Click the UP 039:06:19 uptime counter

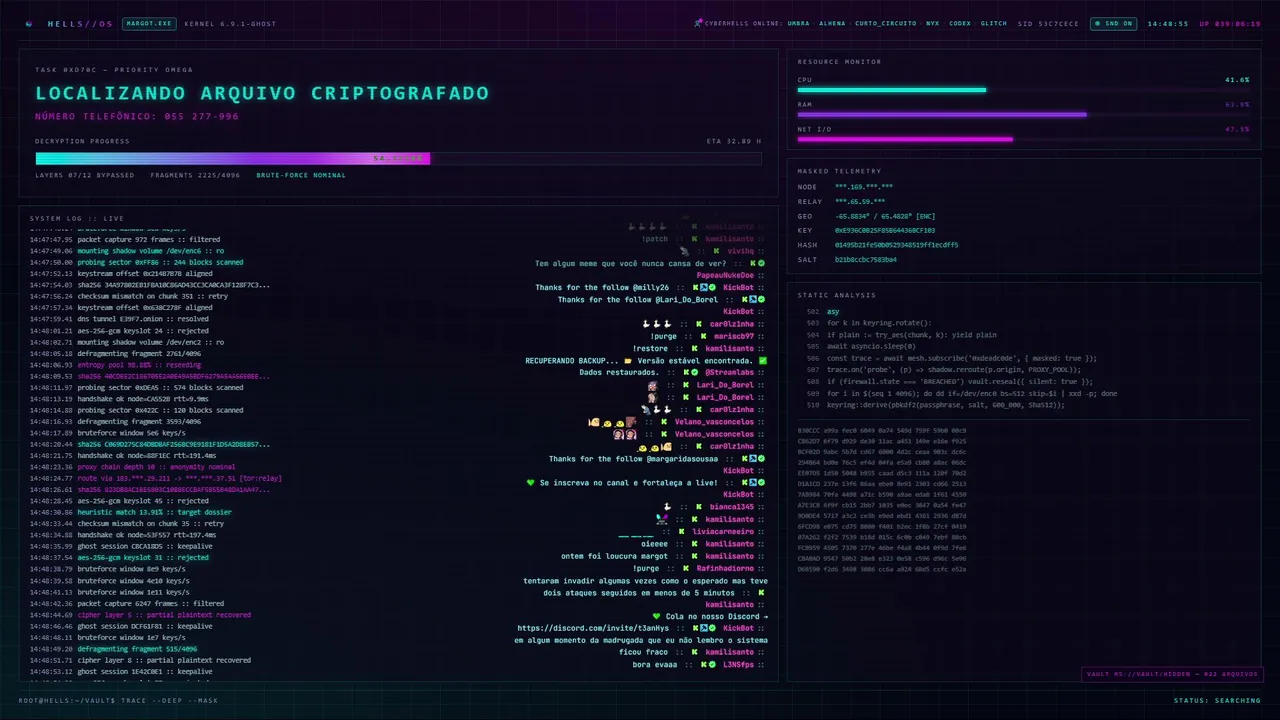pos(1230,23)
